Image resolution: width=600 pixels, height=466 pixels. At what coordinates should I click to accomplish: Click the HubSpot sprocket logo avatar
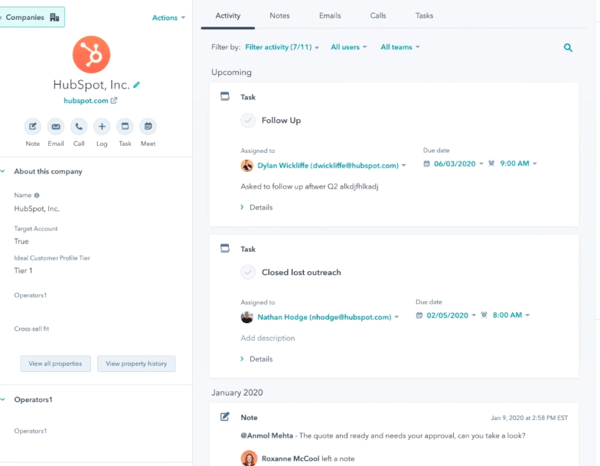91,54
